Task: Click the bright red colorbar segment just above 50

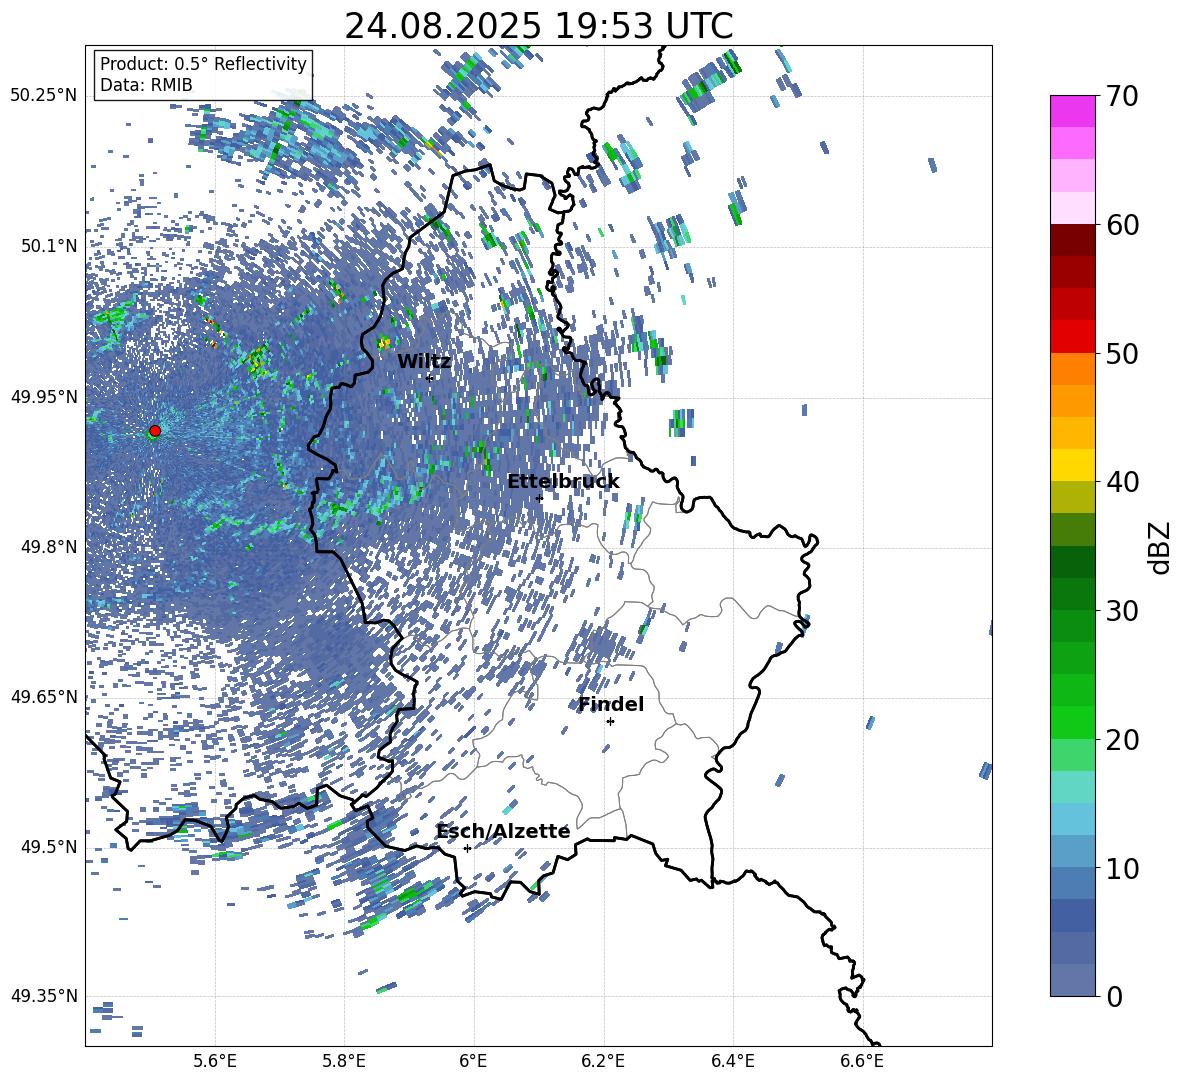Action: pyautogui.click(x=1072, y=337)
